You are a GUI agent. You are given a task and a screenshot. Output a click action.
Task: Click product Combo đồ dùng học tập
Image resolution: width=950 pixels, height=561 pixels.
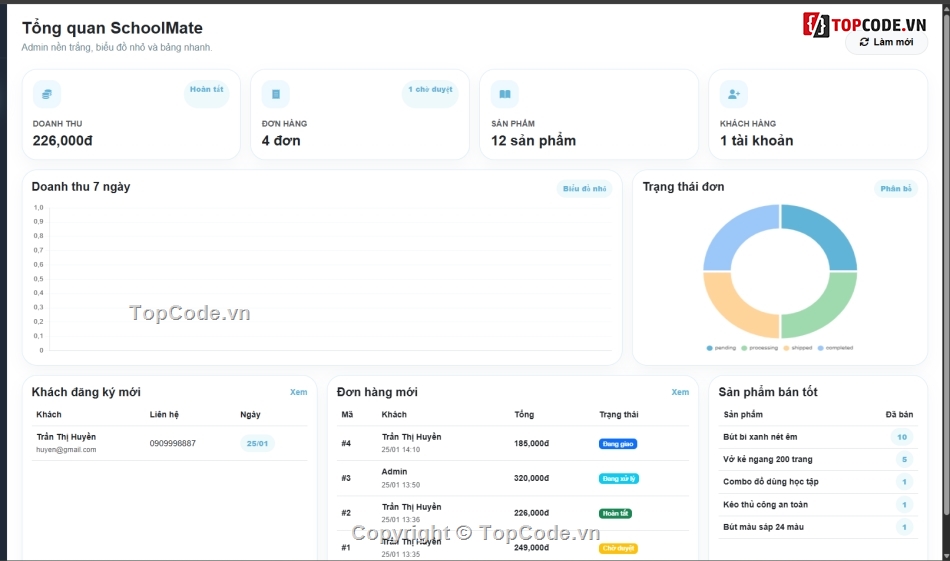point(771,482)
